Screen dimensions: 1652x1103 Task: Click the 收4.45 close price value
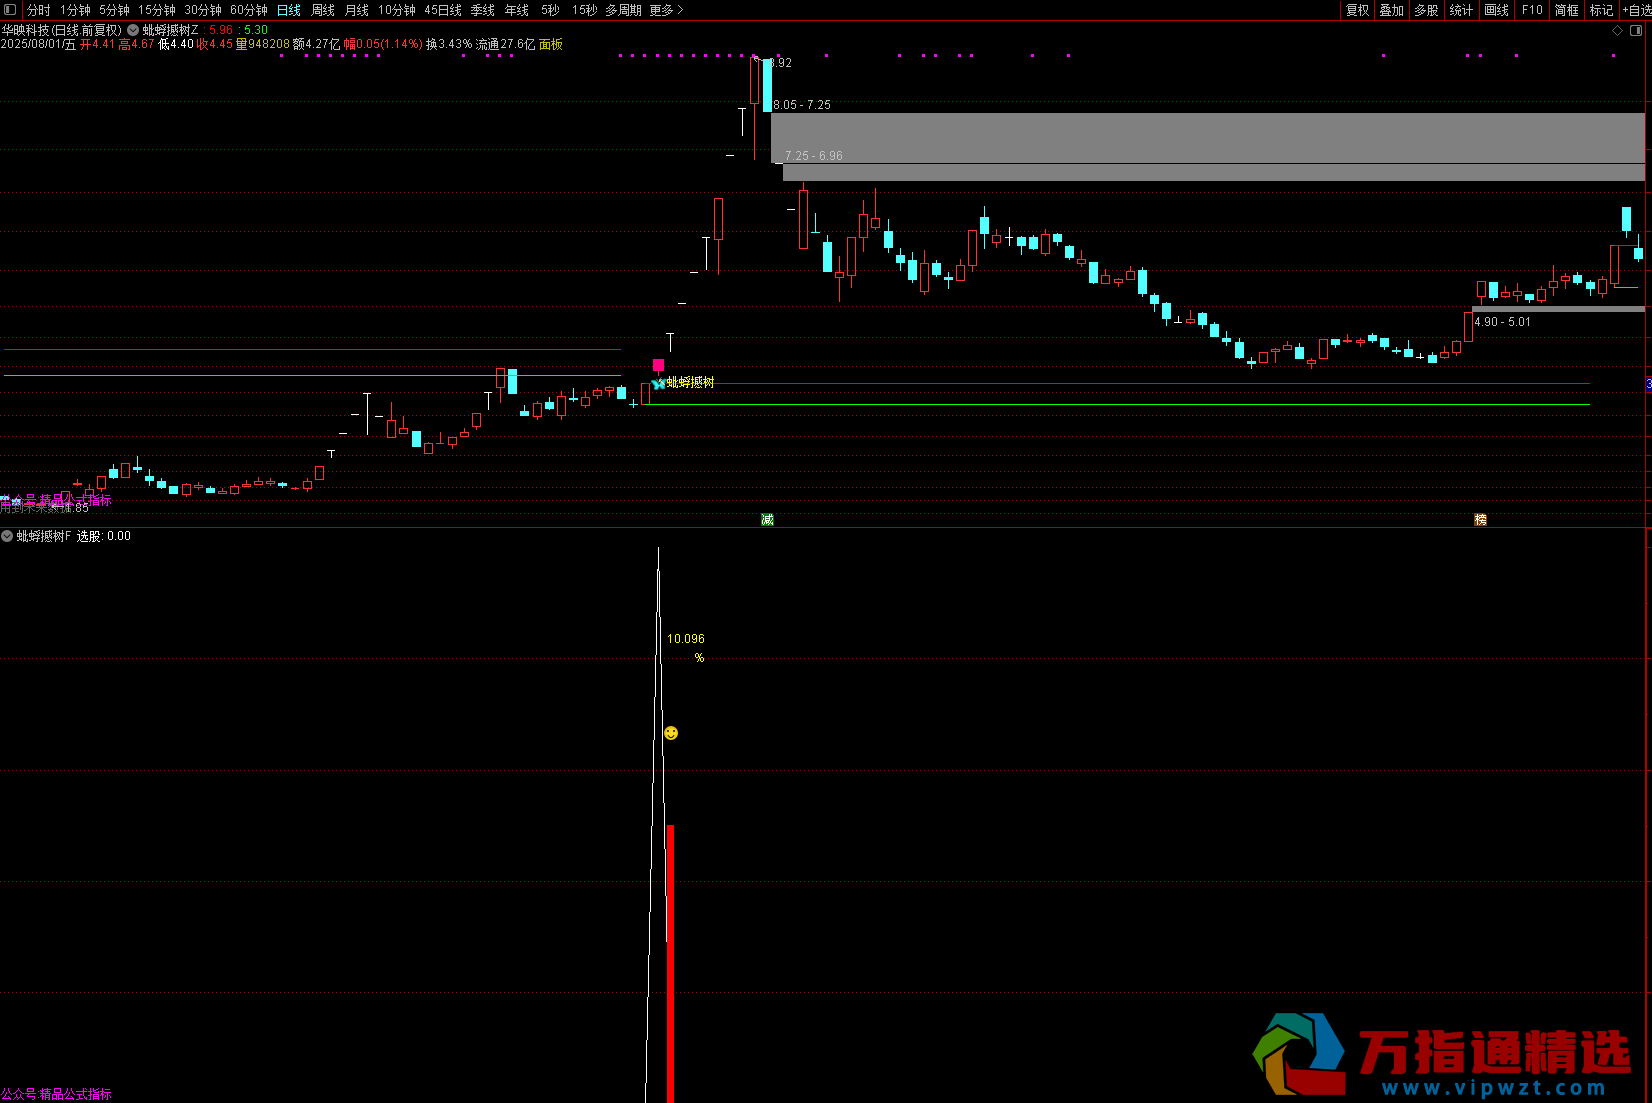pyautogui.click(x=214, y=44)
